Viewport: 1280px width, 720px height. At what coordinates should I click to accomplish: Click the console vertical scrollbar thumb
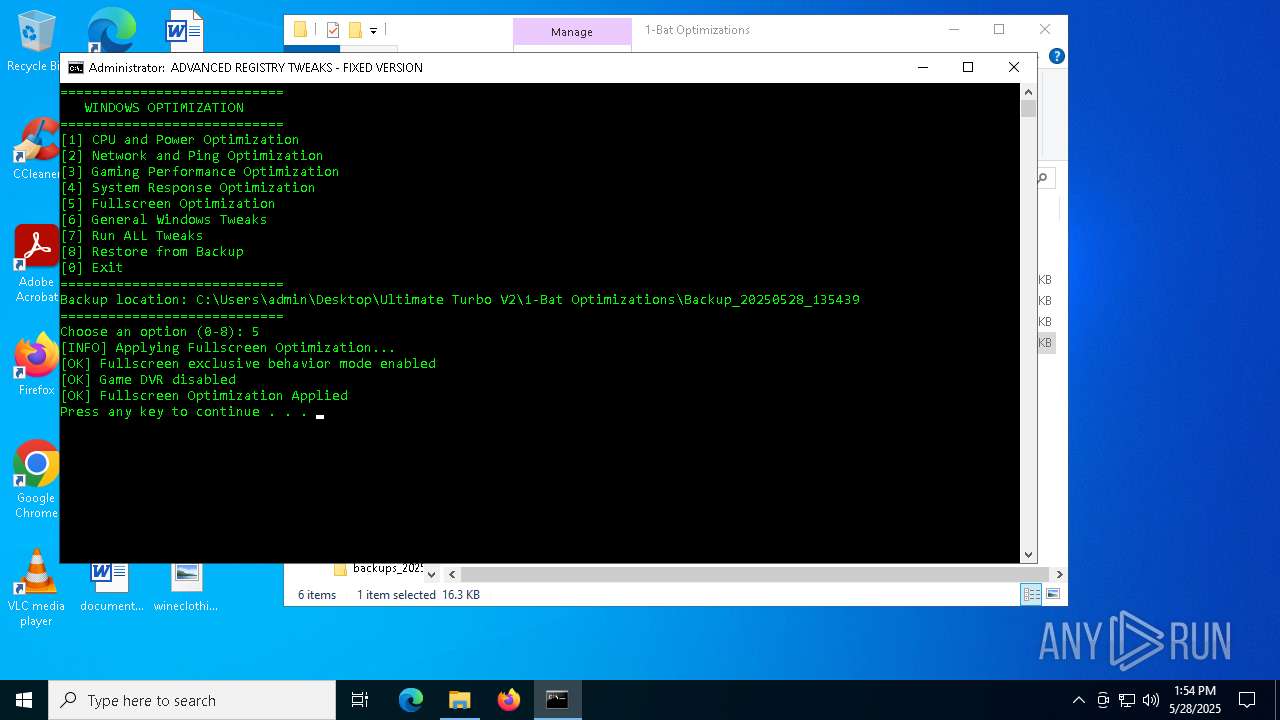[1028, 108]
